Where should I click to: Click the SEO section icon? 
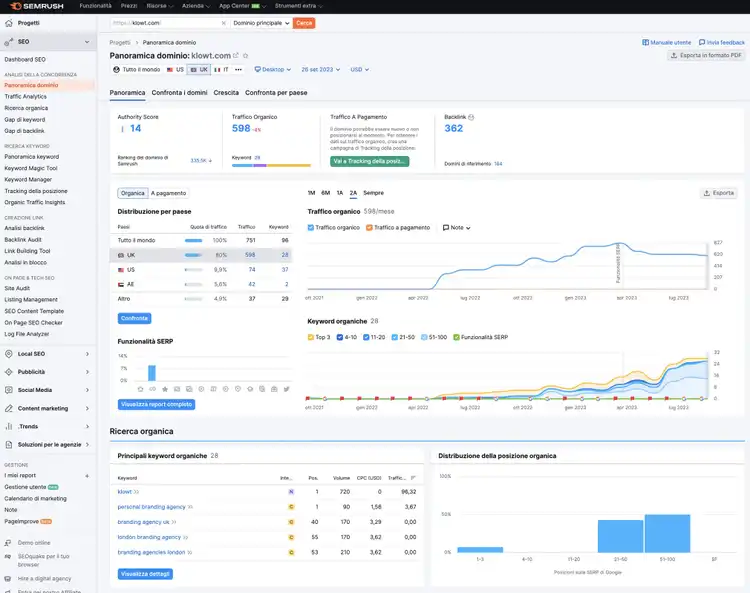tap(9, 42)
